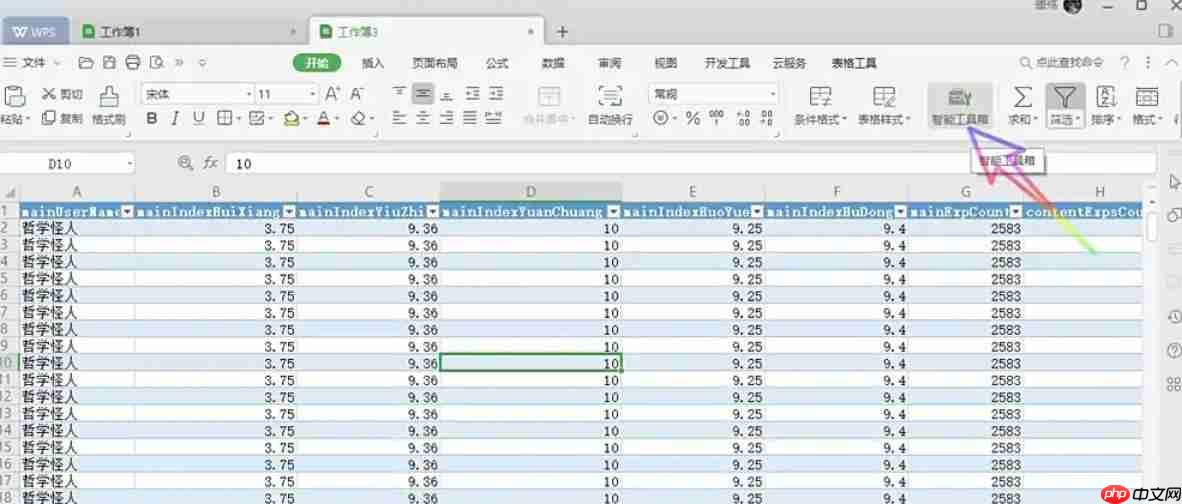Viewport: 1182px width, 504px height.
Task: Open the 云服务 (Cloud Service) tab
Action: click(789, 63)
